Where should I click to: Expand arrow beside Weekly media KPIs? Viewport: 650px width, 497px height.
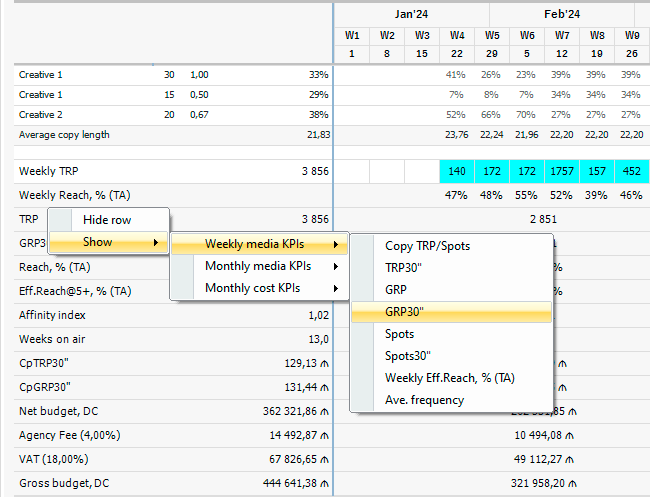point(336,245)
